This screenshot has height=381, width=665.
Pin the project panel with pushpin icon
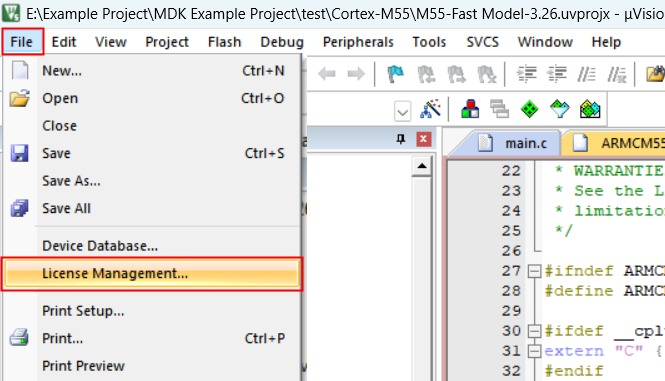pyautogui.click(x=400, y=139)
